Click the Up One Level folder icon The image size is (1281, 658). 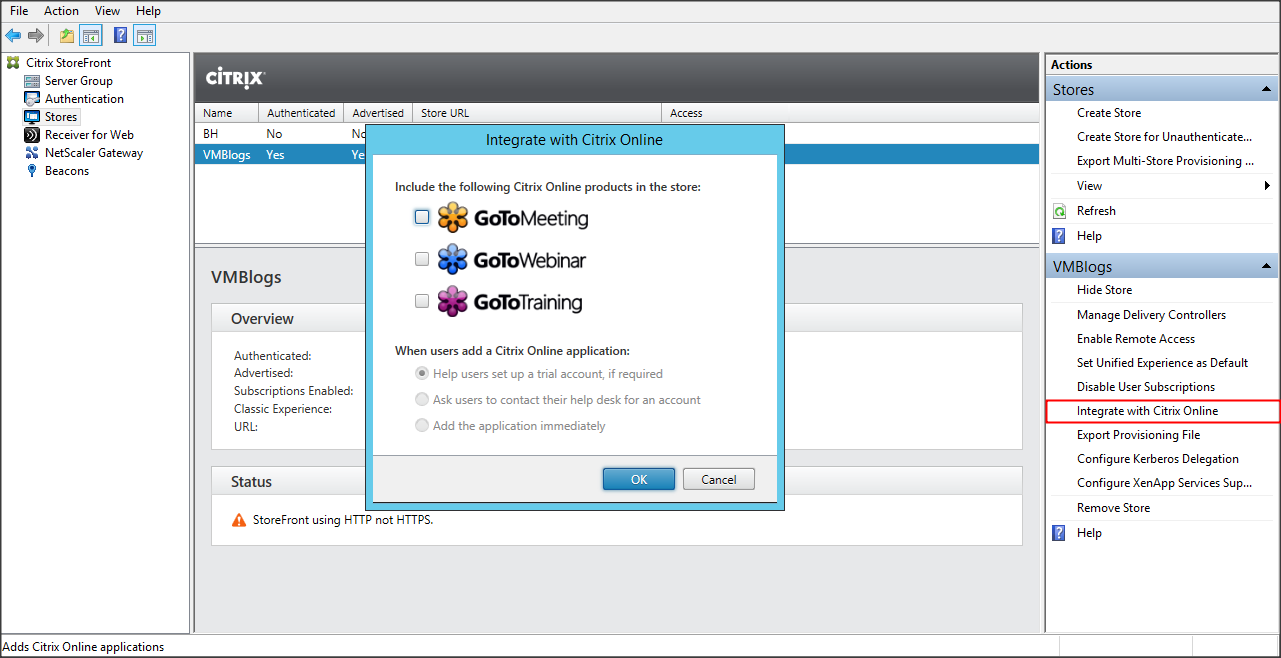point(66,36)
